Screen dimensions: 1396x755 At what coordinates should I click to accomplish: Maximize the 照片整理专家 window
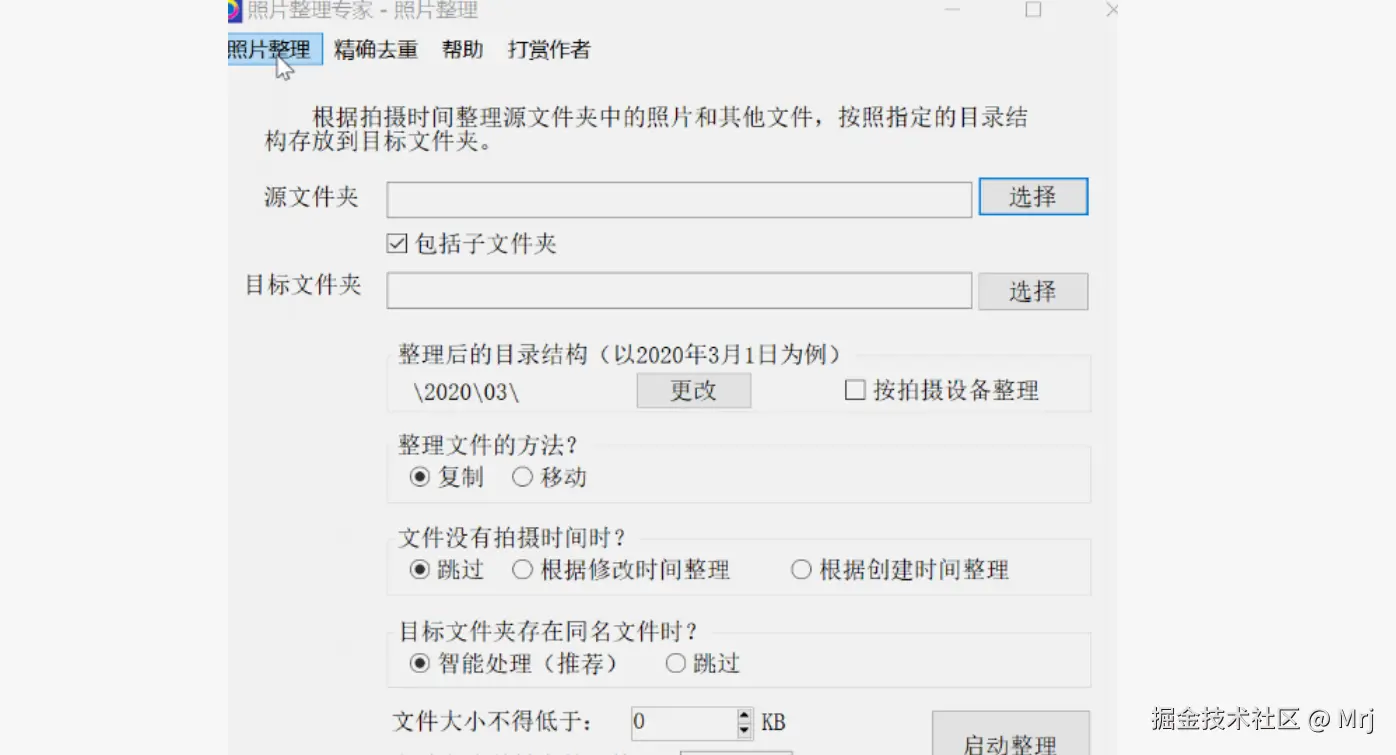[x=1033, y=10]
